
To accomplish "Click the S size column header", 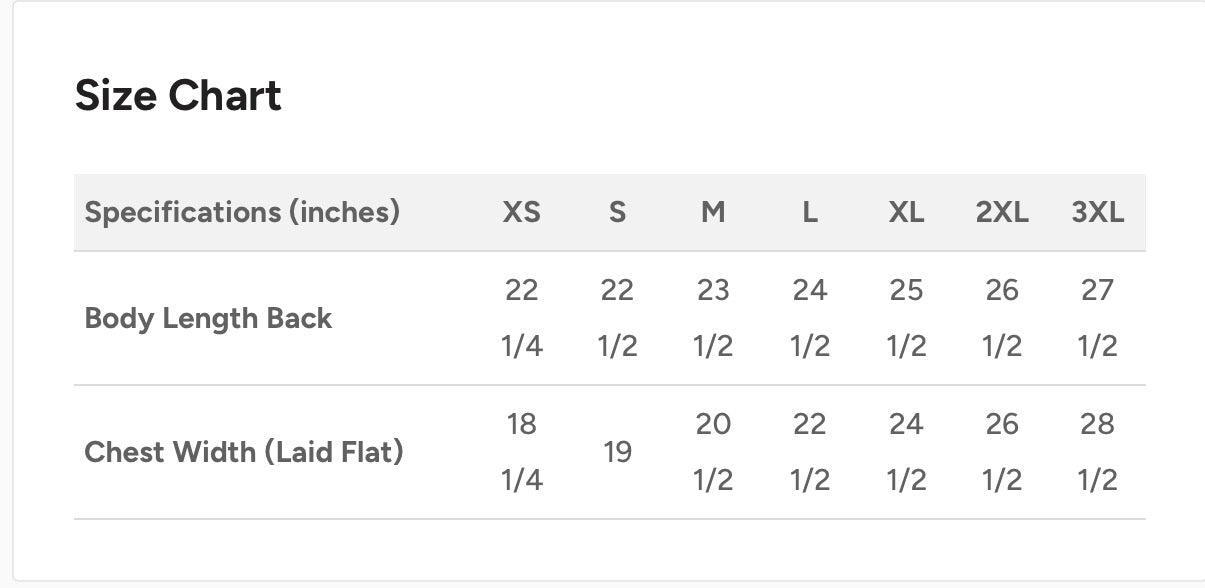I will [617, 212].
